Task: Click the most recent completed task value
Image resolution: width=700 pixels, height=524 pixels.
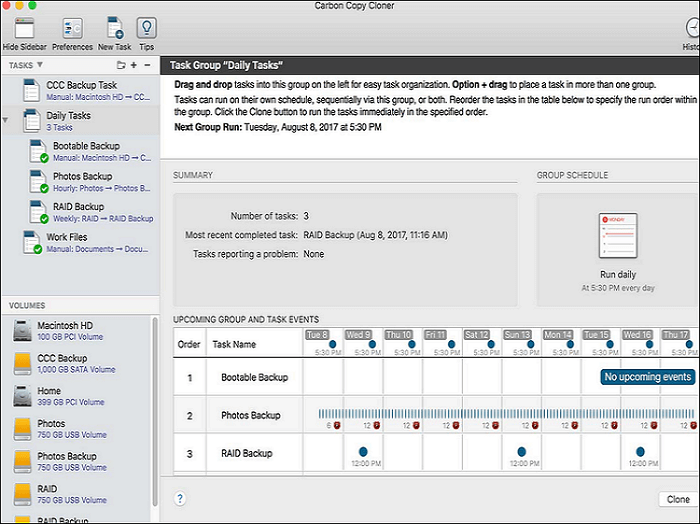Action: [375, 235]
